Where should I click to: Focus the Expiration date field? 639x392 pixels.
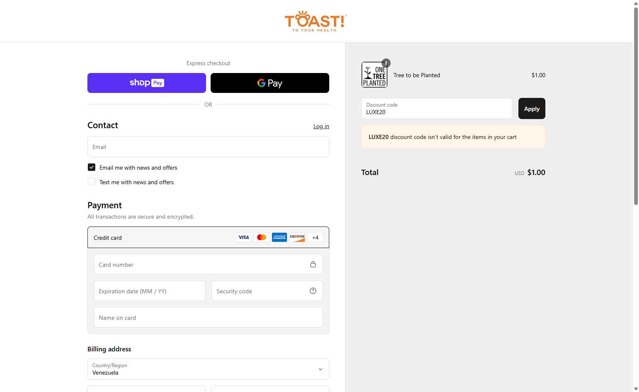pyautogui.click(x=150, y=291)
